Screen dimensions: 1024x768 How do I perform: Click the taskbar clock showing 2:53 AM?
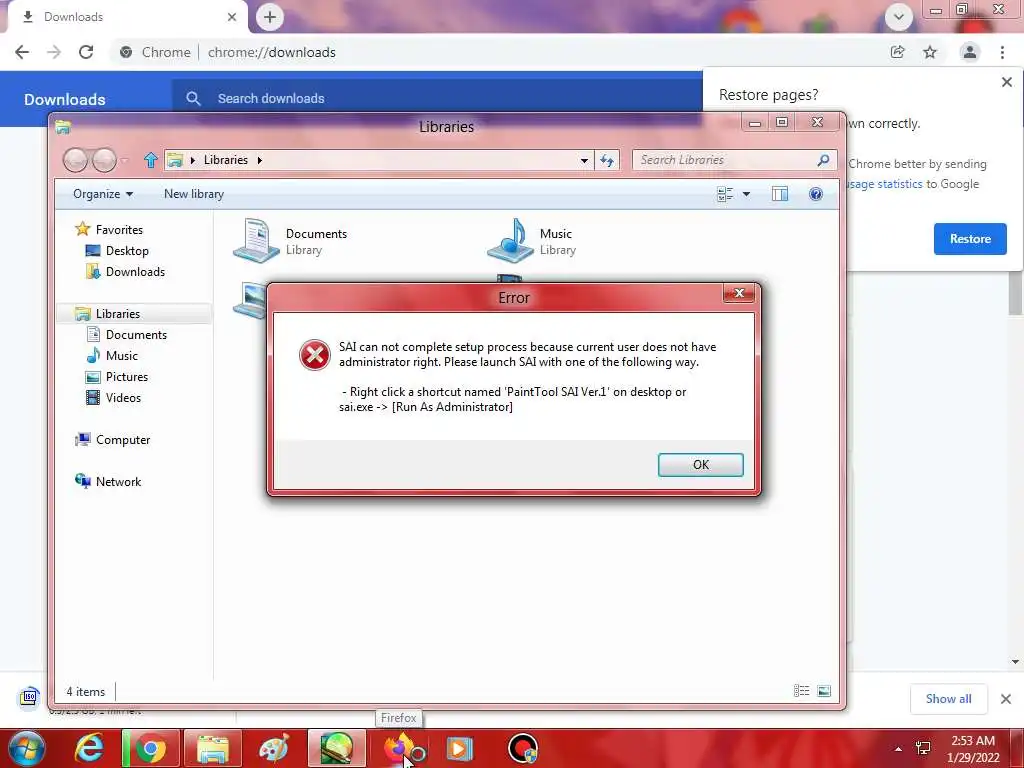(x=973, y=749)
